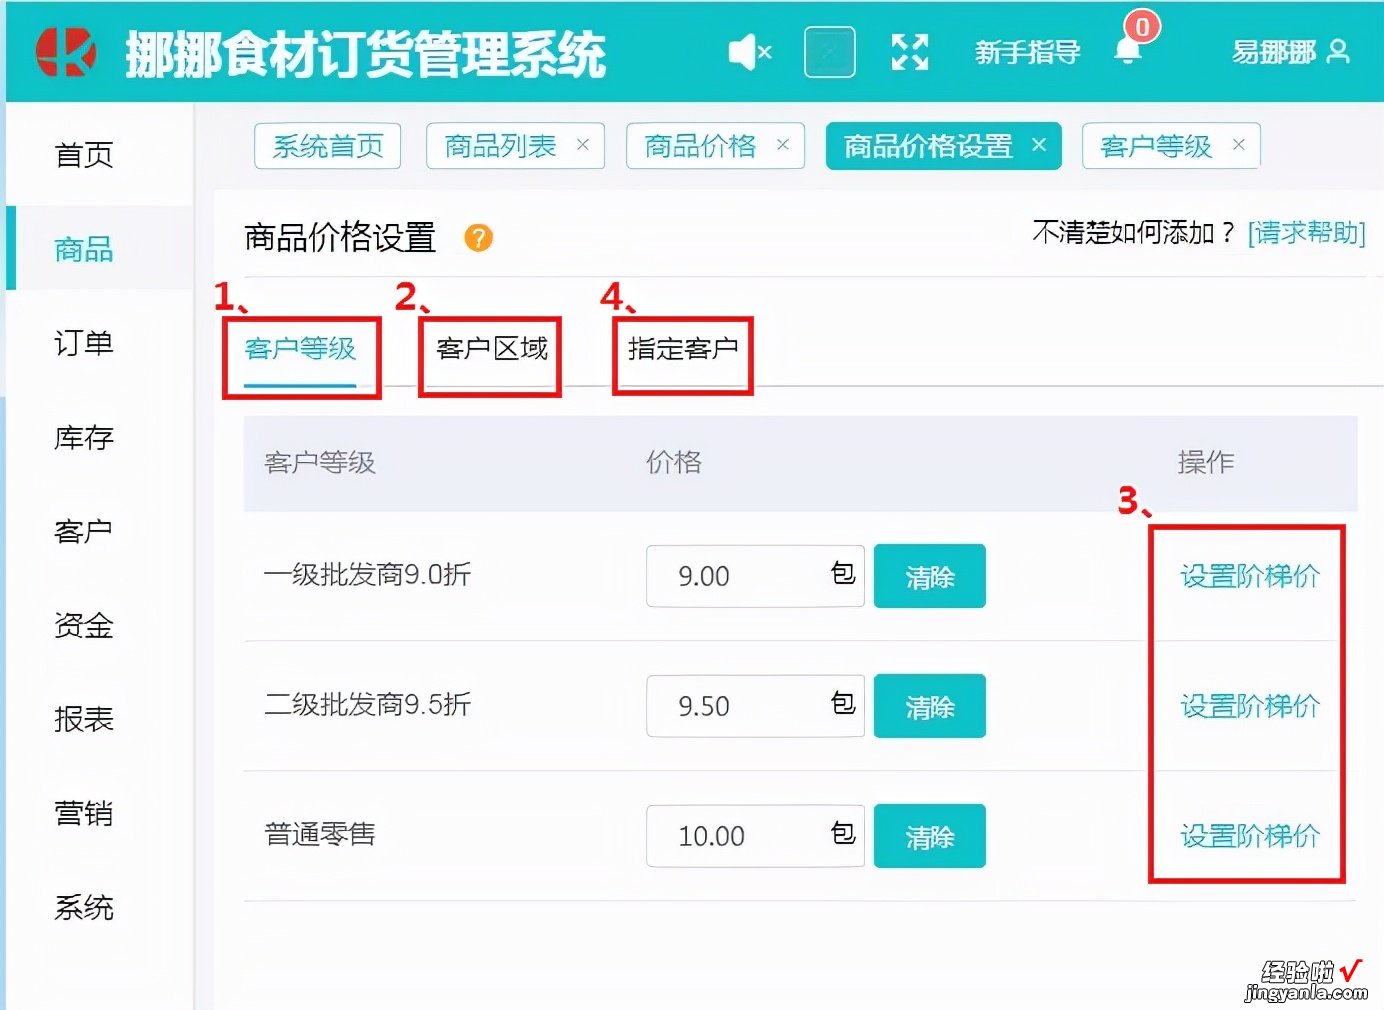Click the 一级批发商9.0折 row label
Viewport: 1384px width, 1010px height.
point(367,575)
